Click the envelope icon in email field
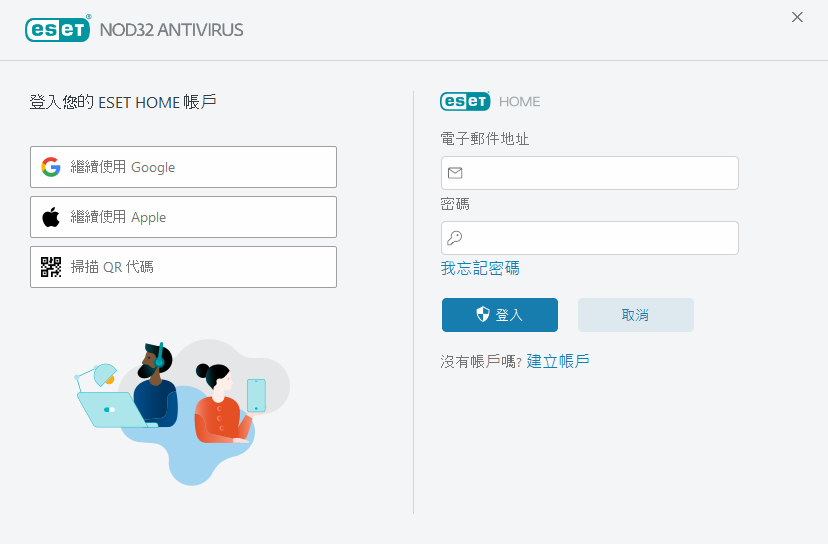The height and width of the screenshot is (544, 828). [455, 173]
